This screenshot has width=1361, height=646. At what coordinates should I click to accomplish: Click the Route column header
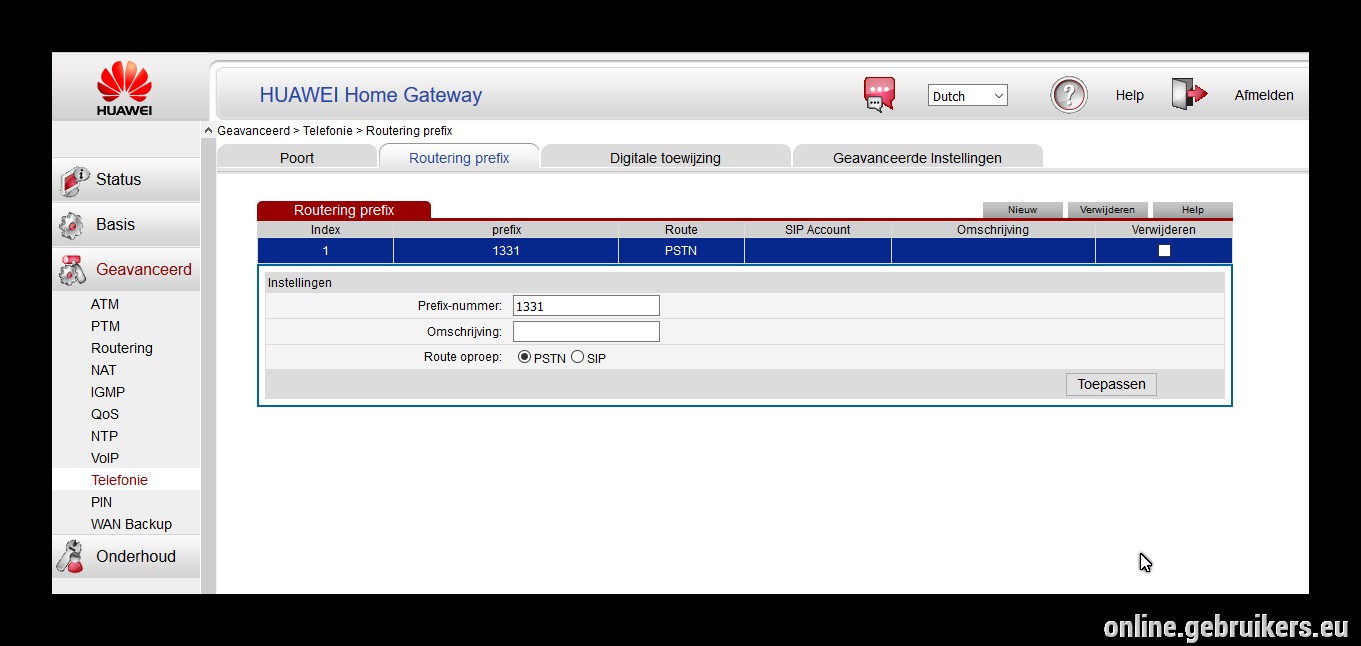(681, 230)
